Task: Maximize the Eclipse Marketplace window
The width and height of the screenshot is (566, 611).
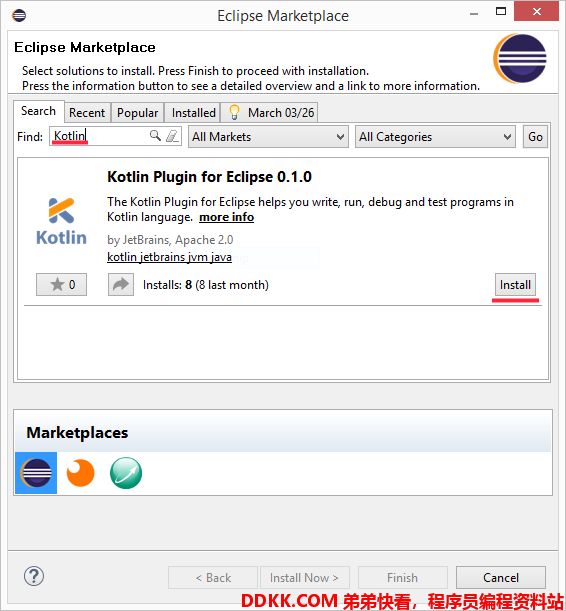Action: click(x=501, y=12)
